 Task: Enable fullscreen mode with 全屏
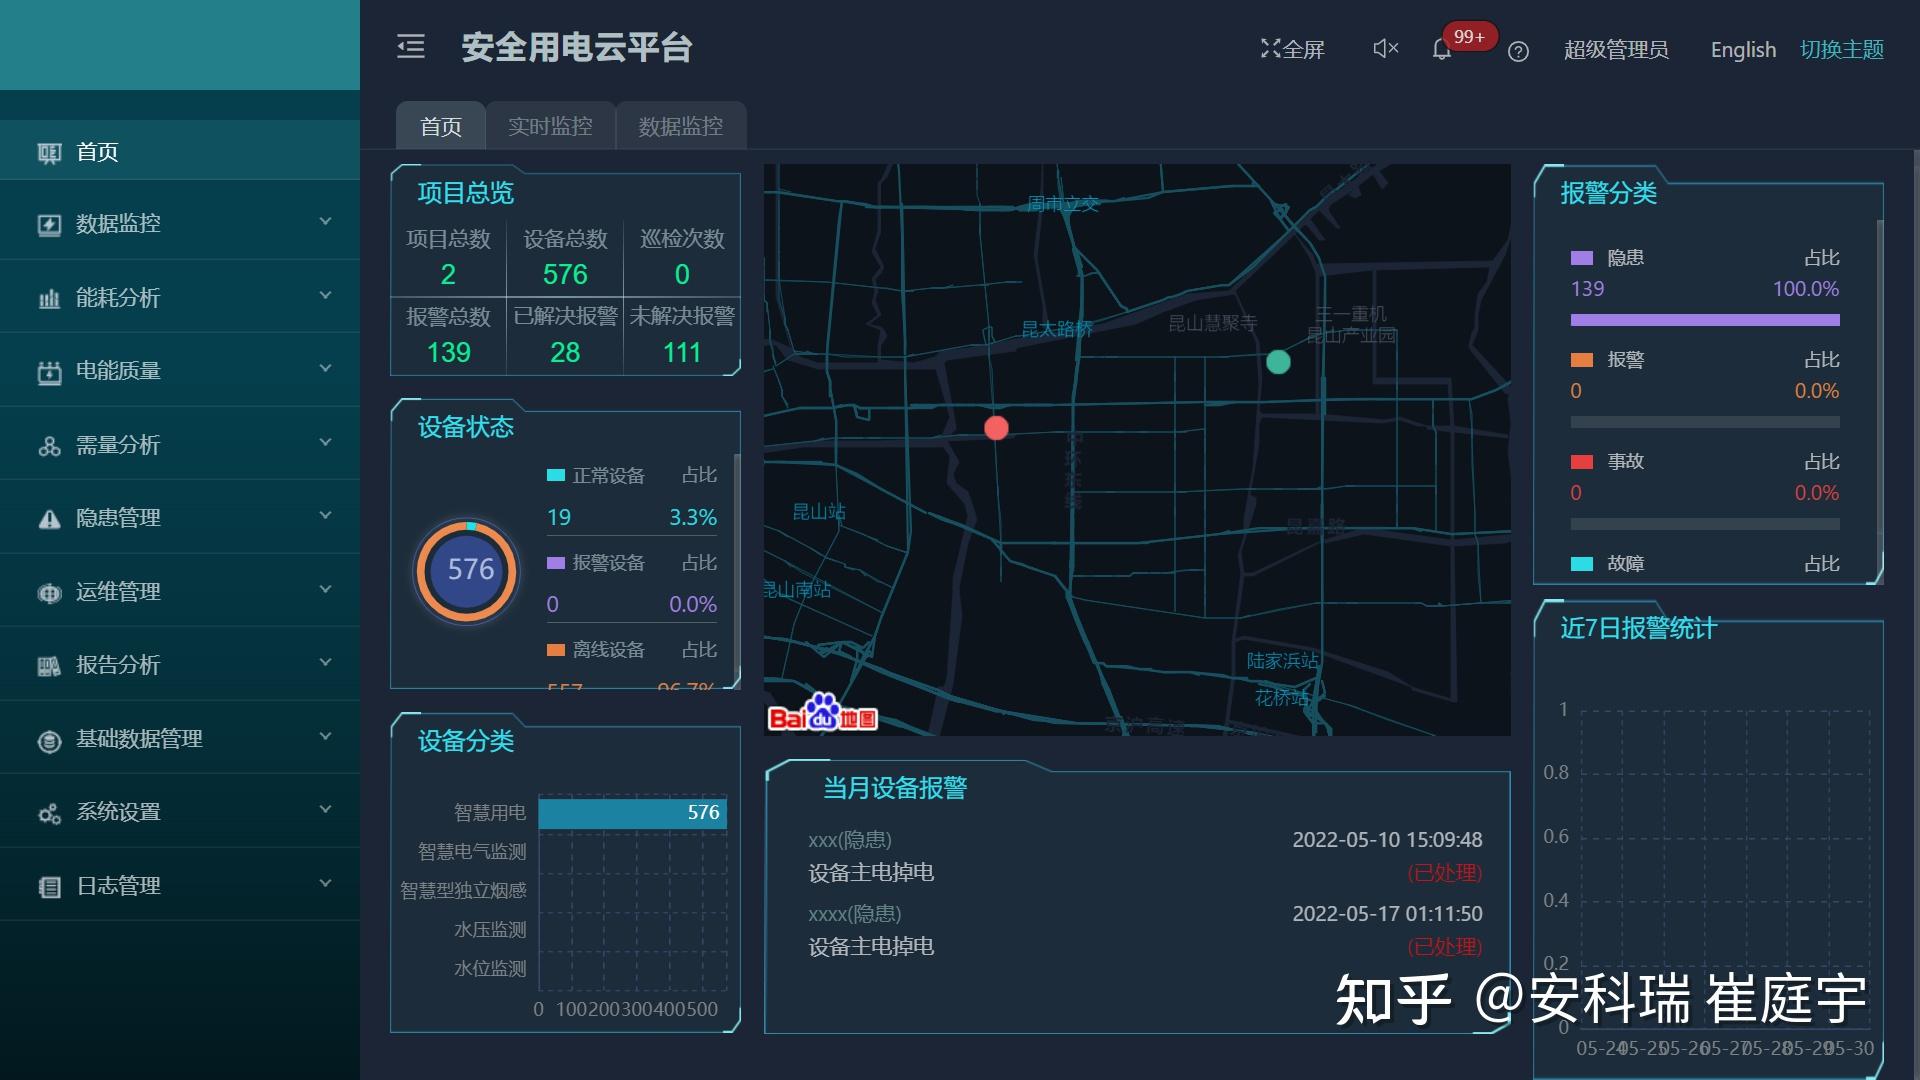click(x=1292, y=48)
